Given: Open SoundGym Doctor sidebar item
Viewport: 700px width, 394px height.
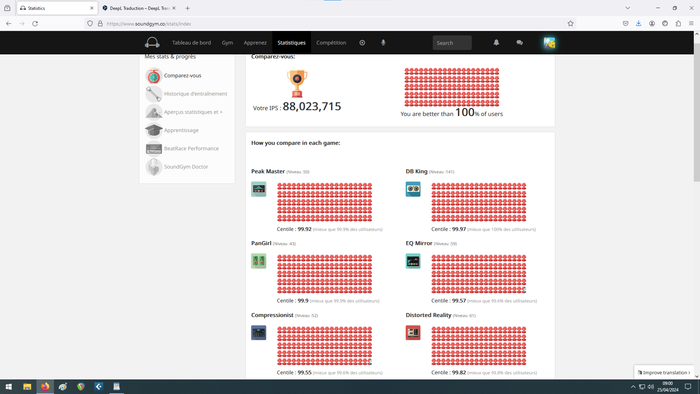Looking at the screenshot, I should pyautogui.click(x=186, y=167).
